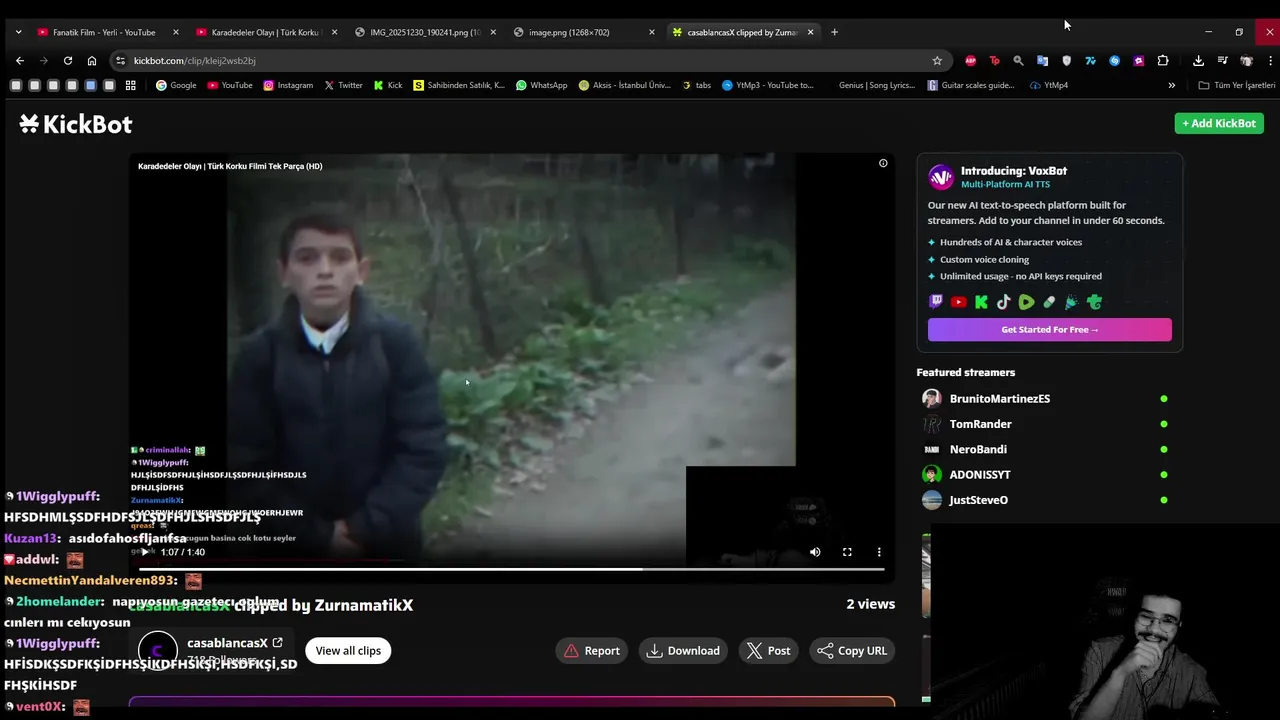The image size is (1280, 720).
Task: Enter fullscreen mode on the video player
Action: pos(847,552)
